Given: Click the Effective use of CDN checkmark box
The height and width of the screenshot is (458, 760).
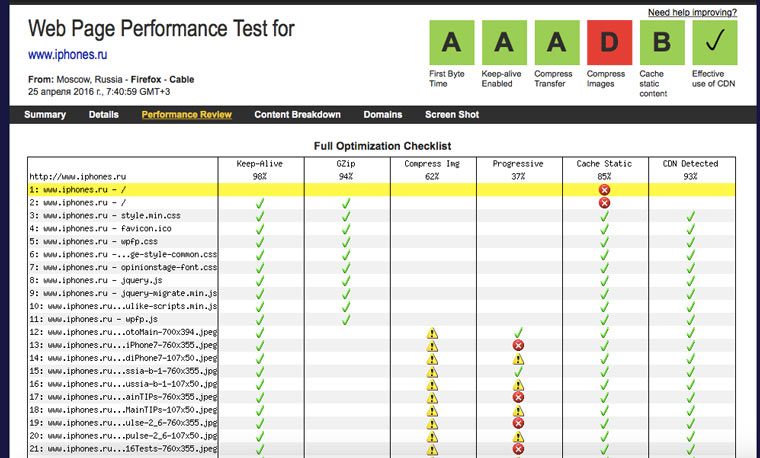Looking at the screenshot, I should pyautogui.click(x=713, y=43).
